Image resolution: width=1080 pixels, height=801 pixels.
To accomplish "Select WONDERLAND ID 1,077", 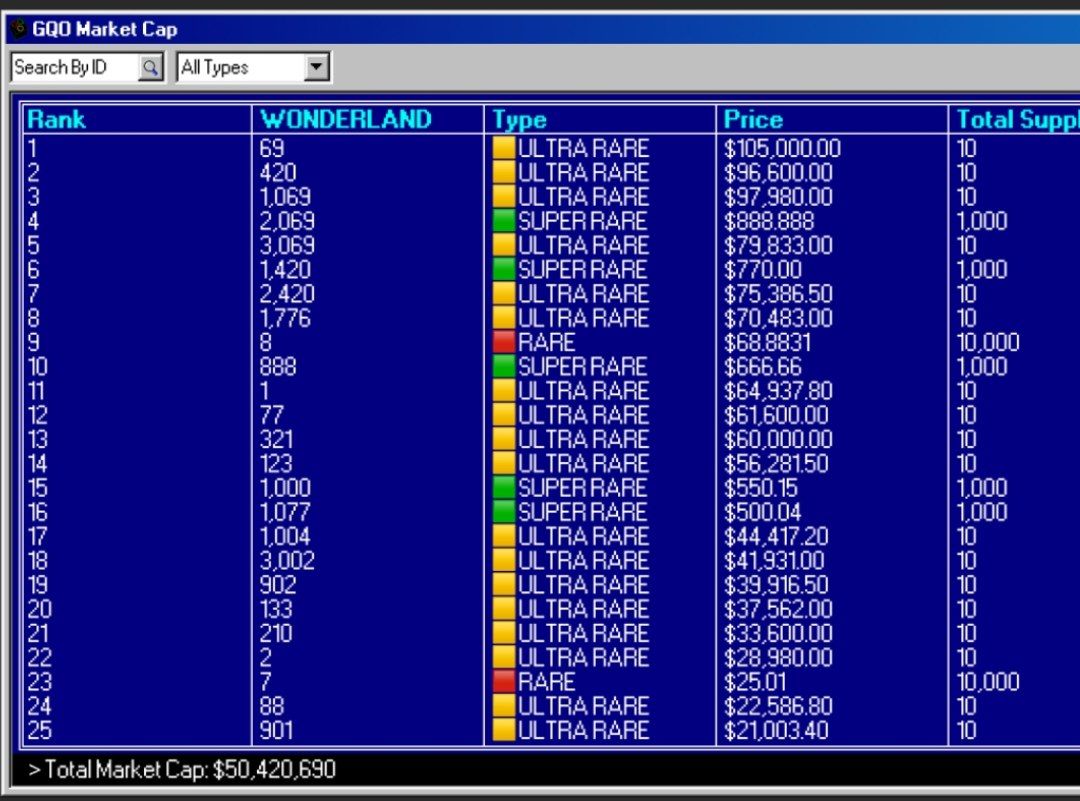I will (285, 512).
